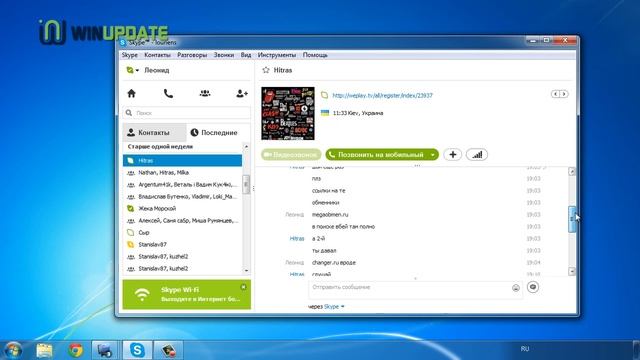Click the plus add people button
The height and width of the screenshot is (360, 640).
[x=452, y=155]
